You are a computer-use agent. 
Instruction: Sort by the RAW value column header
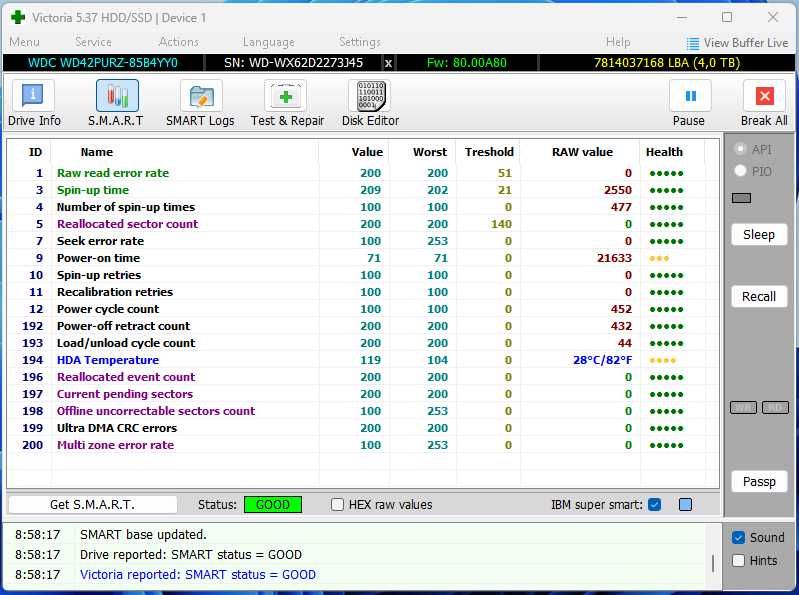point(582,152)
